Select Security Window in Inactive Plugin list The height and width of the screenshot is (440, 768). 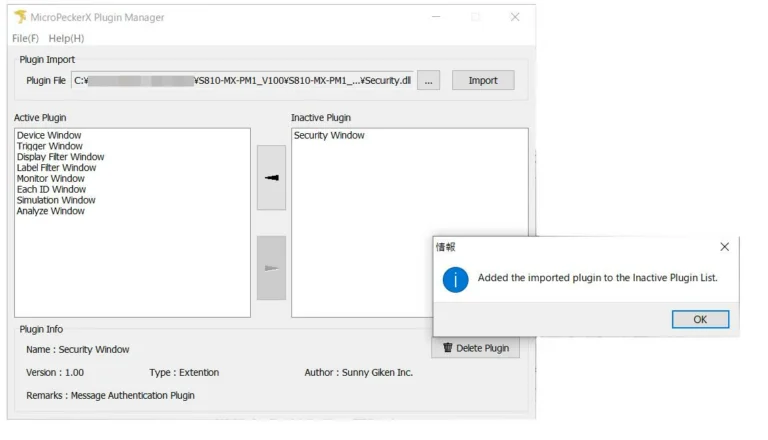pos(329,136)
